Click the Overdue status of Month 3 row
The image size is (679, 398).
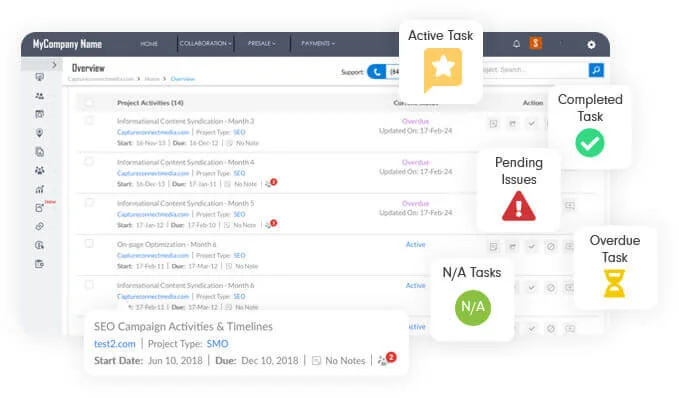415,121
